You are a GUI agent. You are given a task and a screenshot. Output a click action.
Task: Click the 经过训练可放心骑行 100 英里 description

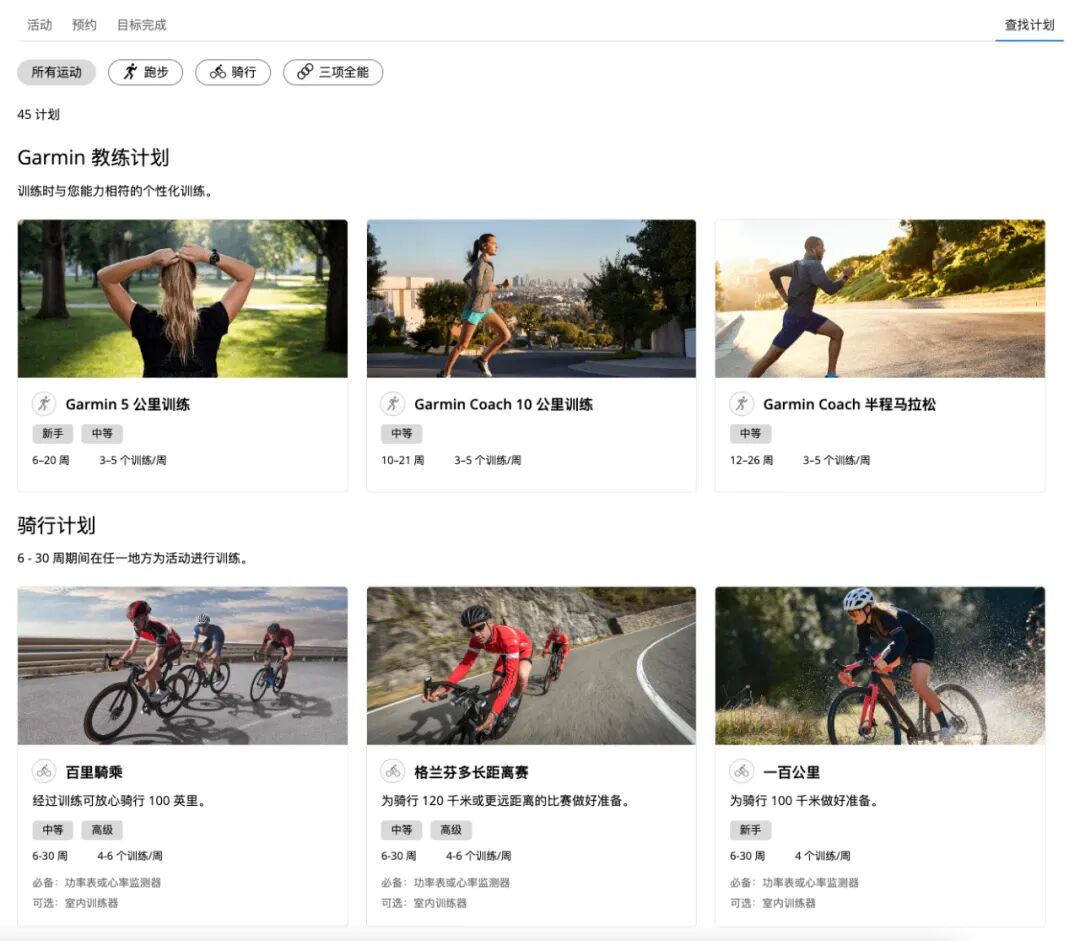(x=119, y=800)
